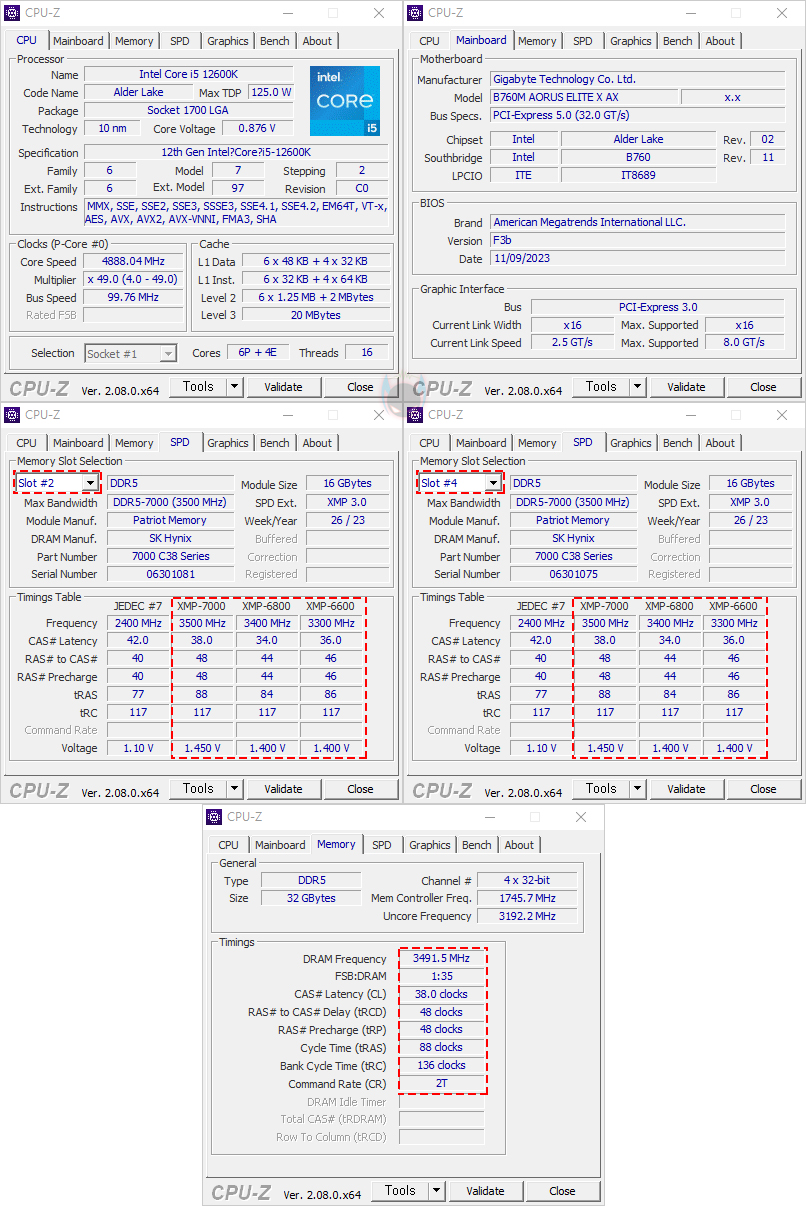Click Level 3 cache value 20 MBytes

pyautogui.click(x=316, y=316)
